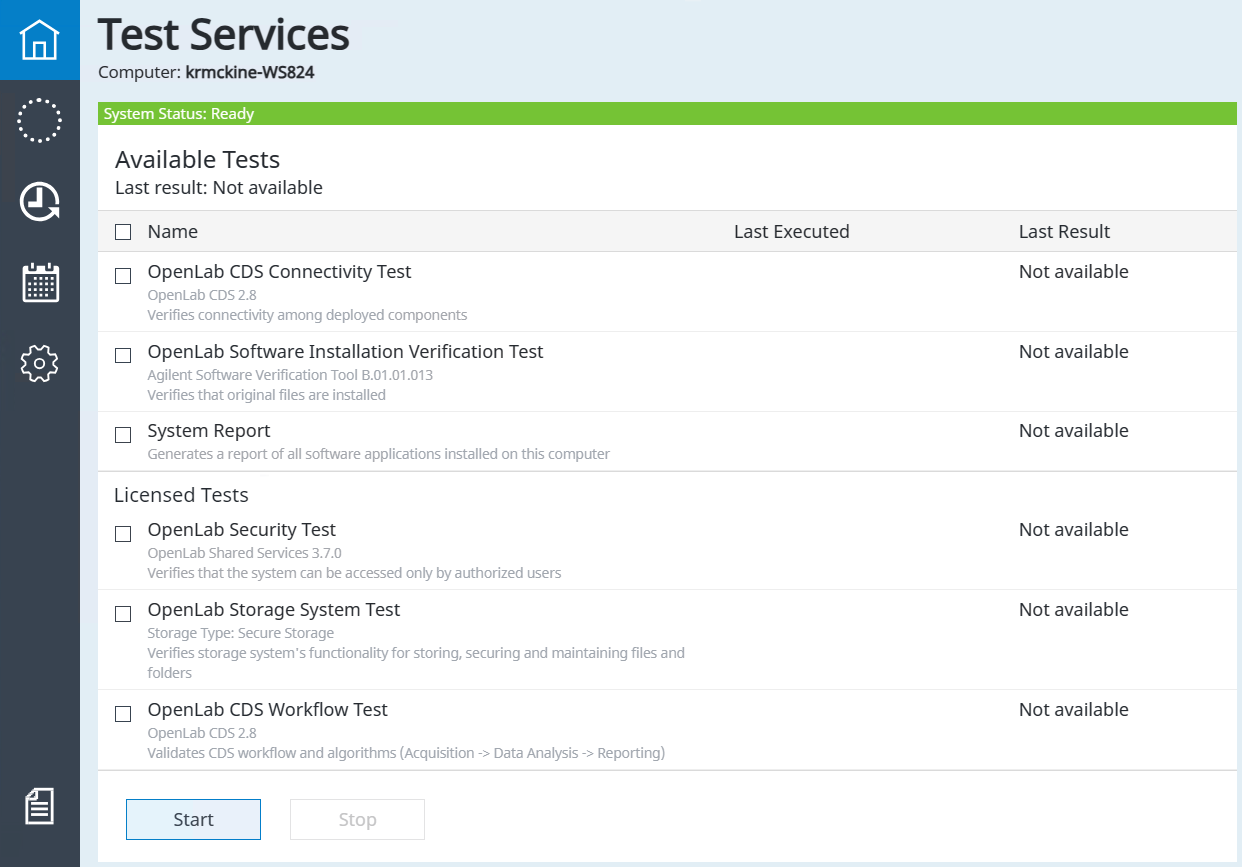The width and height of the screenshot is (1242, 867).
Task: Click the Licensed Tests section heading
Action: tap(181, 495)
